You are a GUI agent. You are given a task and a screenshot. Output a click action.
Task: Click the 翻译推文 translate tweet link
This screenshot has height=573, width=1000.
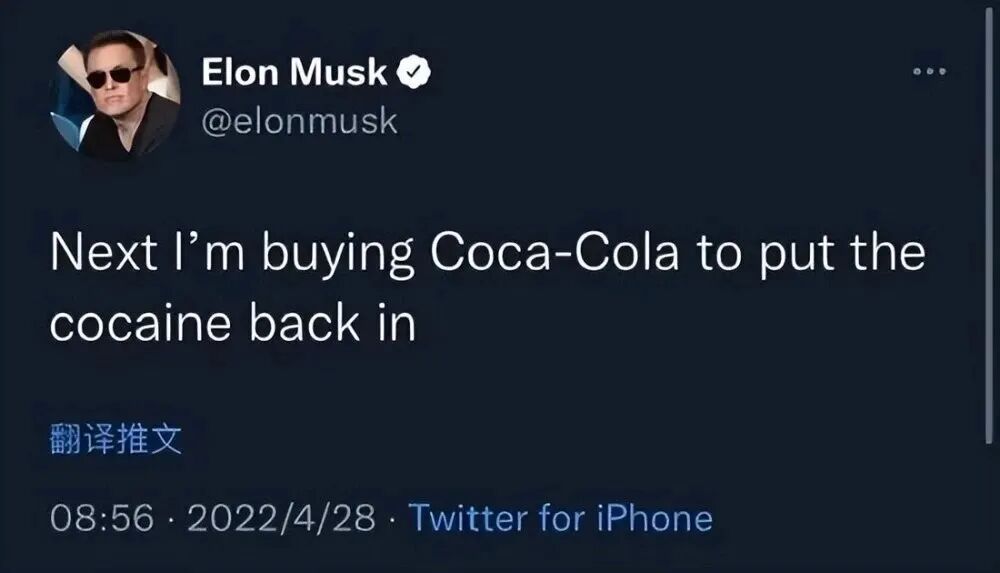(116, 440)
